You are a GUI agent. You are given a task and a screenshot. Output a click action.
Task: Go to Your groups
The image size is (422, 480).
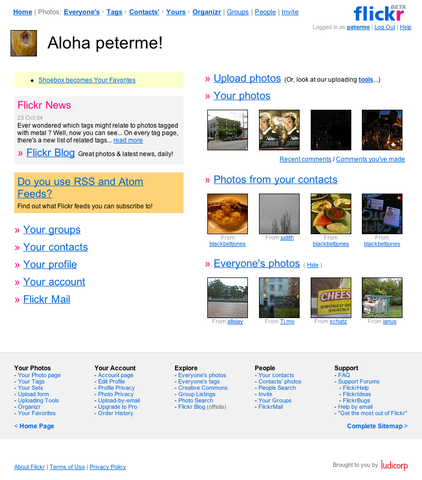(x=52, y=230)
